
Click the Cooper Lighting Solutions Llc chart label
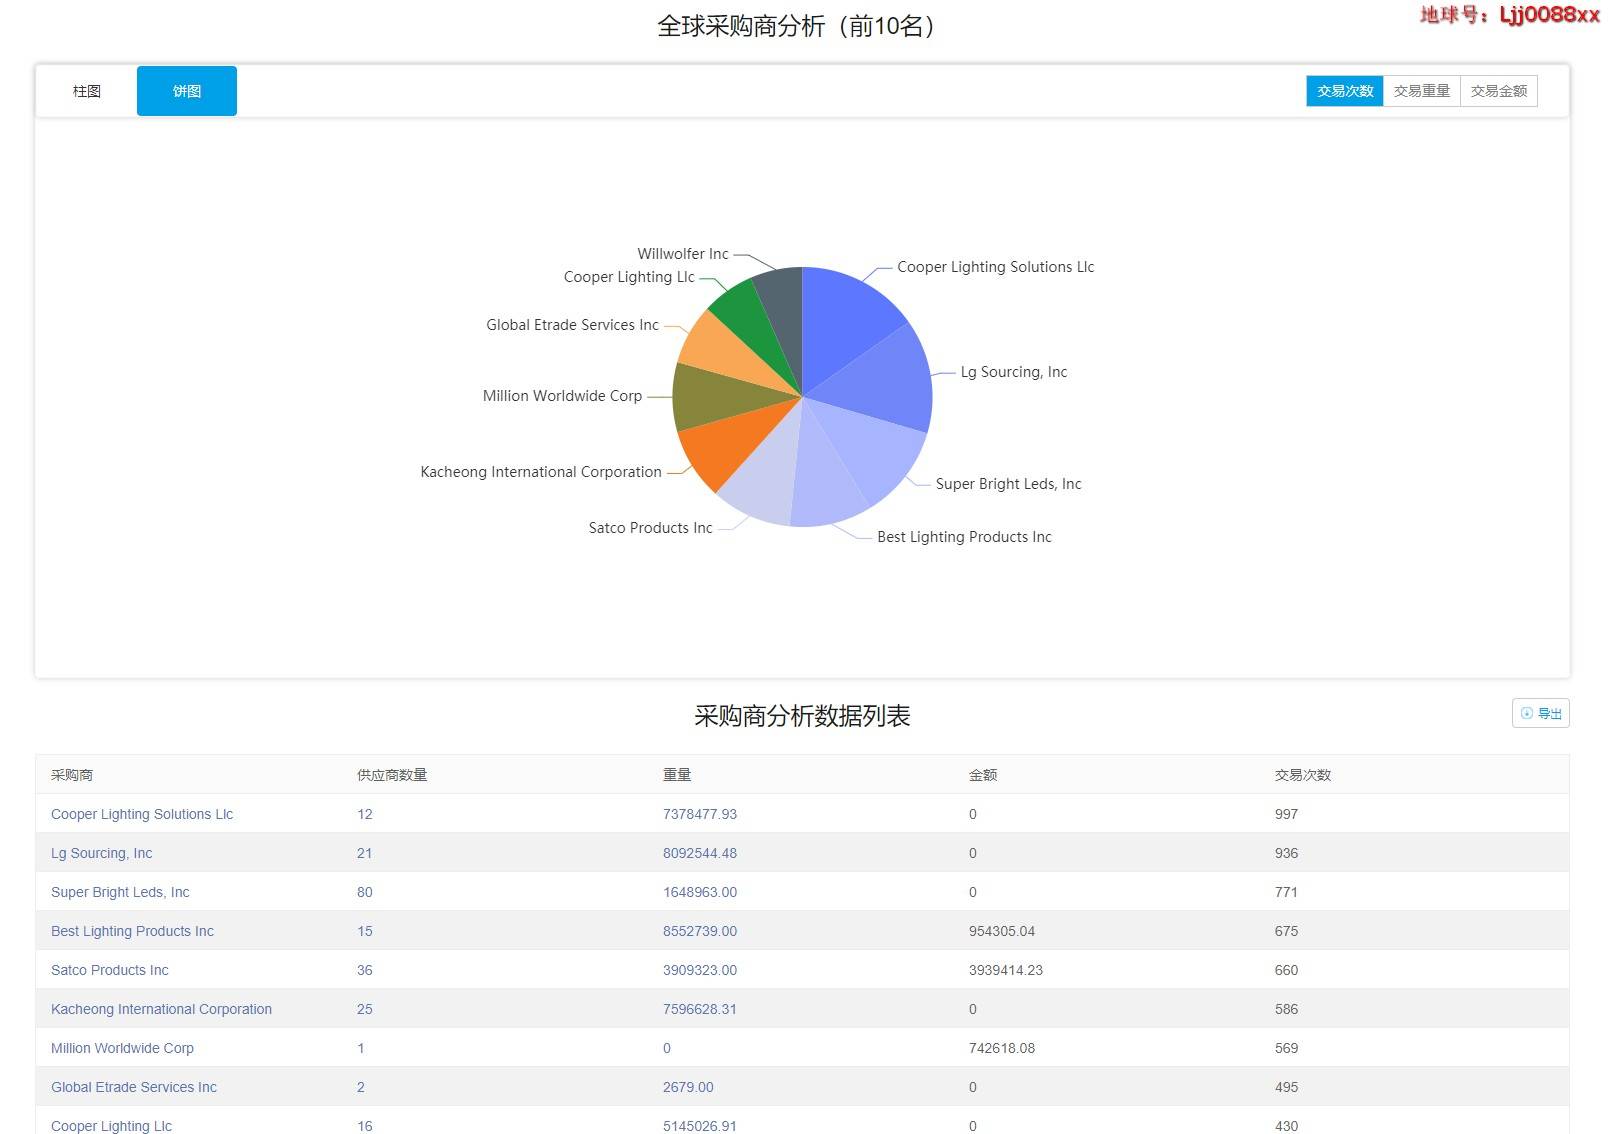pos(996,267)
